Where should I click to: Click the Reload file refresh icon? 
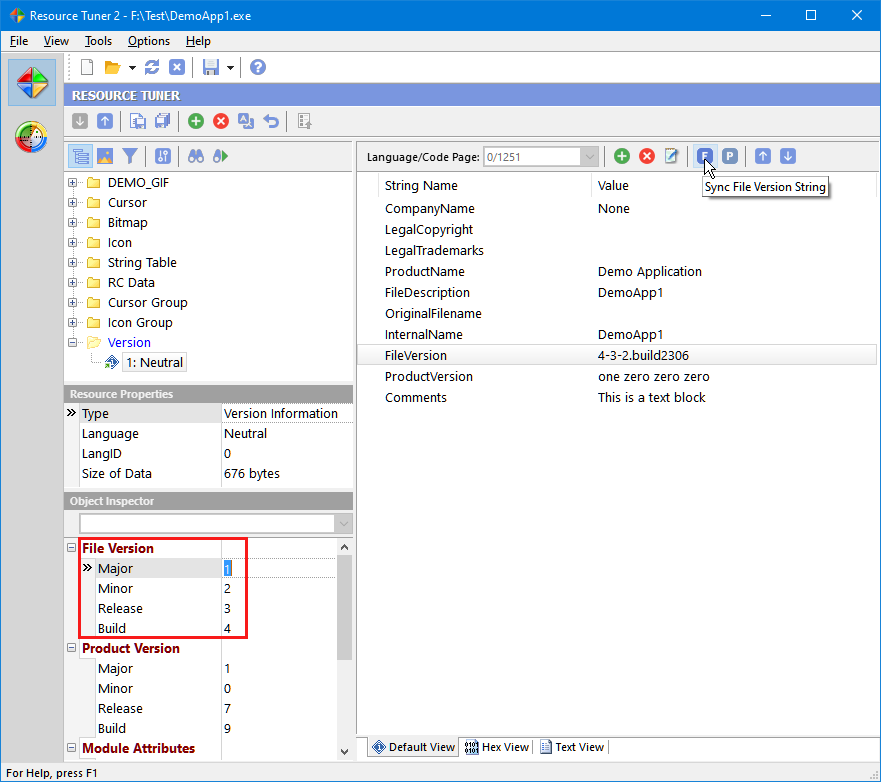pos(152,67)
